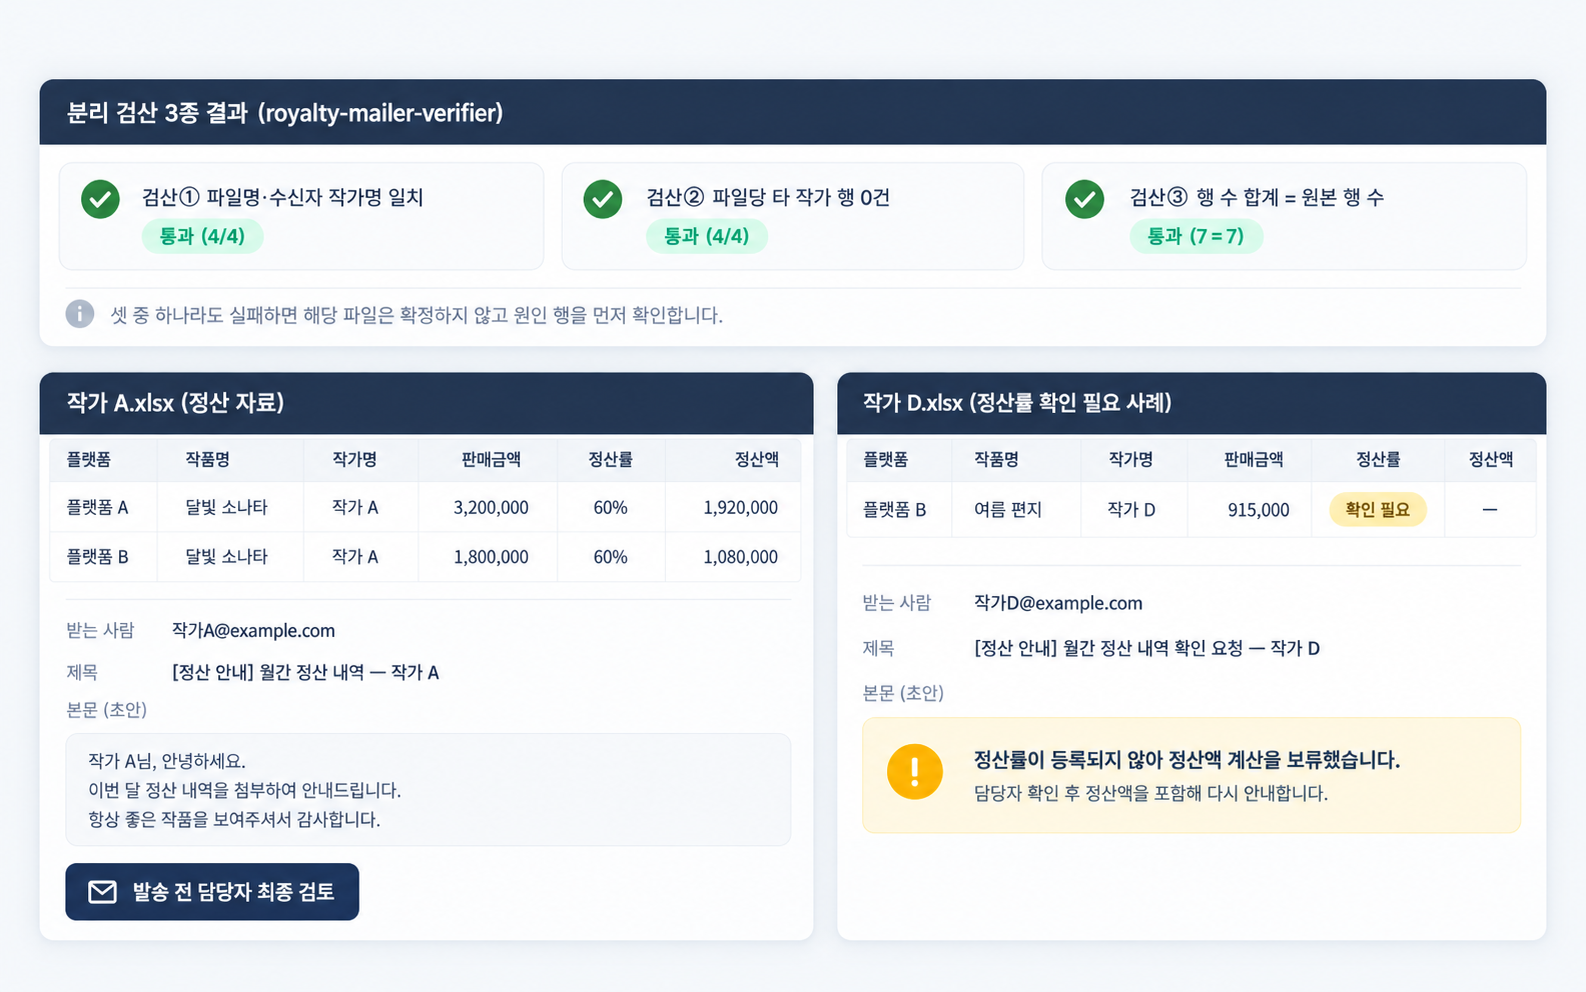Click the orange warning exclamation icon
1586x992 pixels.
(914, 772)
